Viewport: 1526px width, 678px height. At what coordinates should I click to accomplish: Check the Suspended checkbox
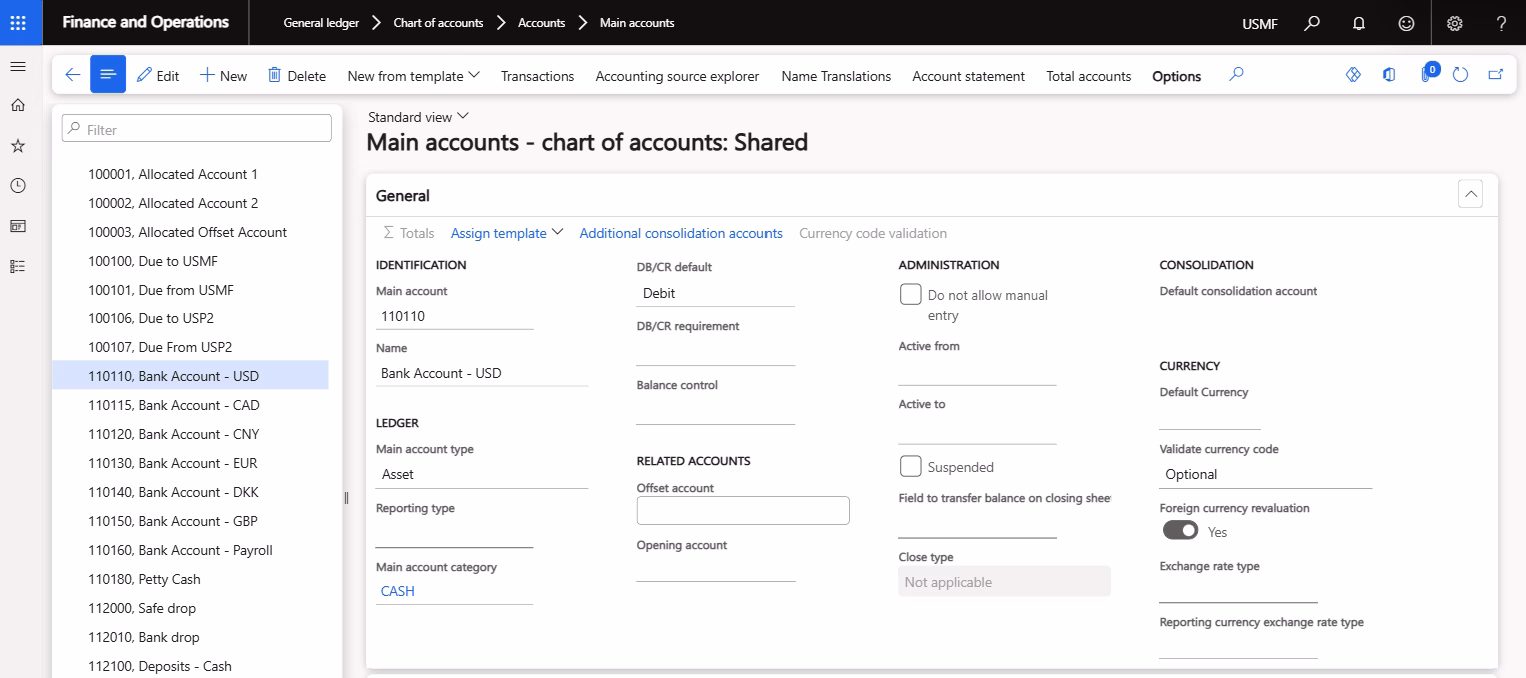tap(910, 466)
